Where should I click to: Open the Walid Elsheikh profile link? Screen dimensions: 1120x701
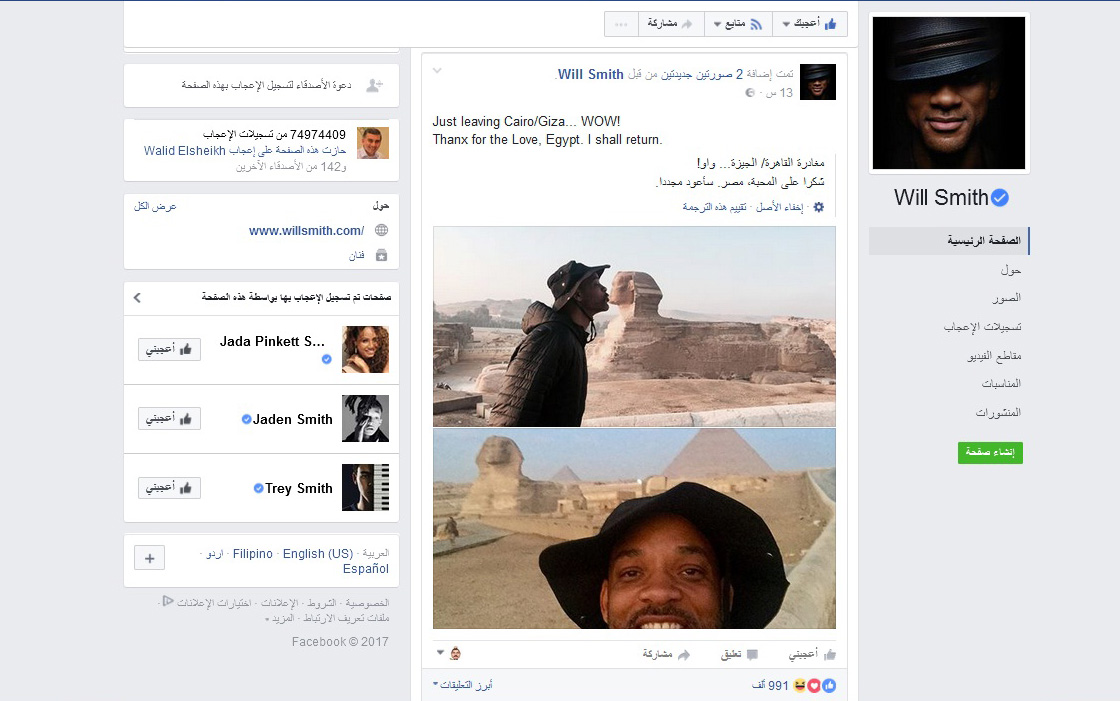point(184,151)
